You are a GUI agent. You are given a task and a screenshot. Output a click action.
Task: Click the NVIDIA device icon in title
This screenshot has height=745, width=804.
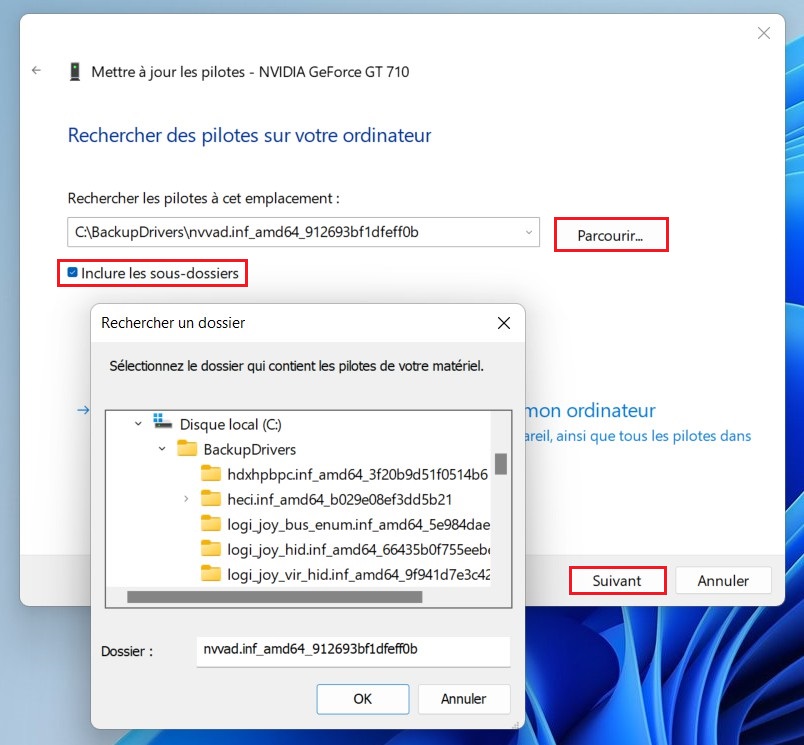click(x=75, y=72)
